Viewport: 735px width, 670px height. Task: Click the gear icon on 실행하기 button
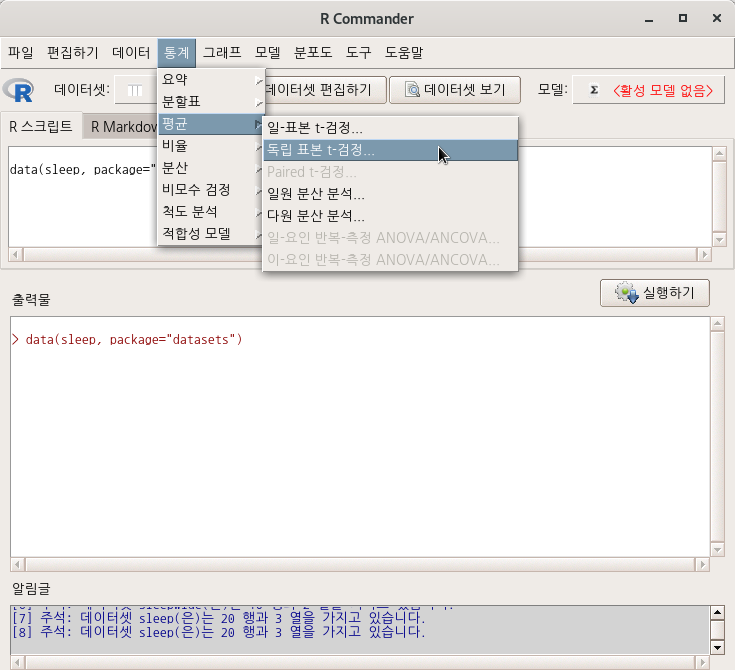click(627, 293)
